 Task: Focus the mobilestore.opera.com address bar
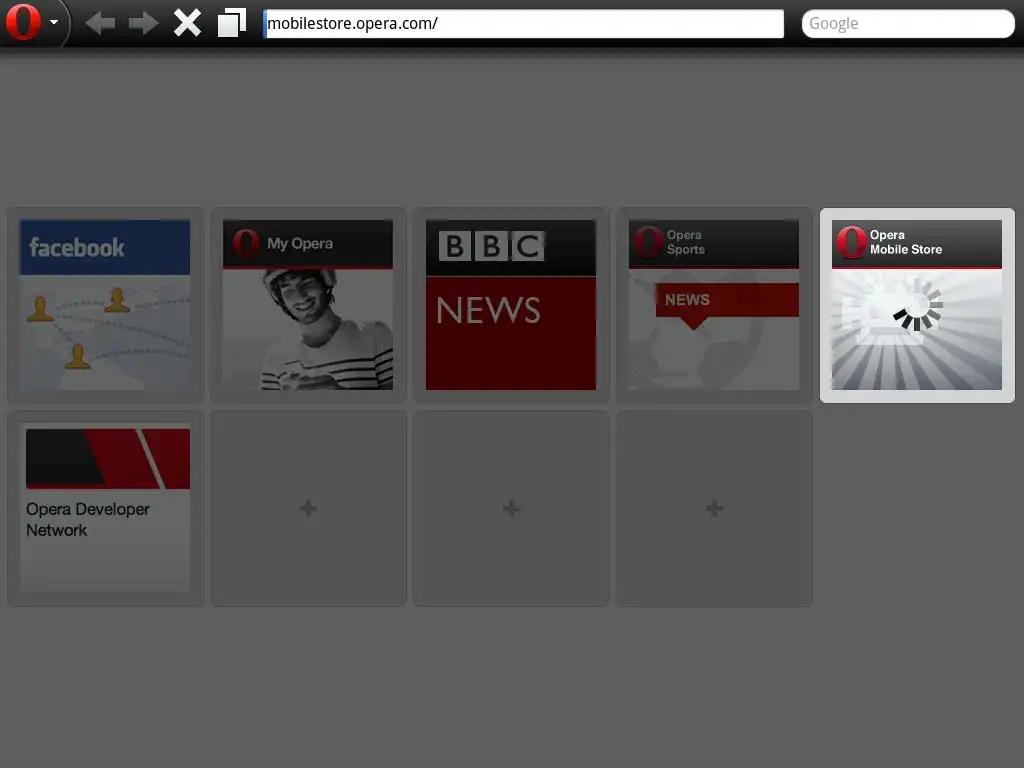coord(523,24)
